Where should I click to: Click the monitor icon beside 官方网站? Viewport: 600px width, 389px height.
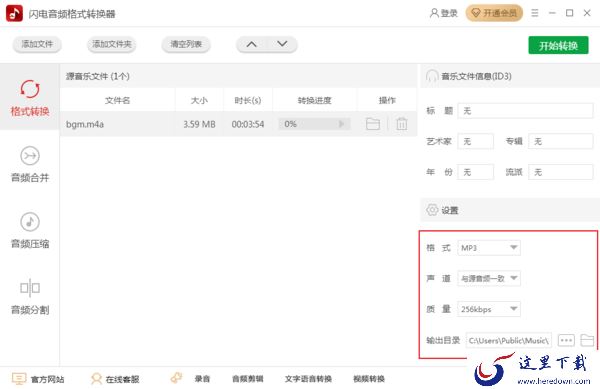click(19, 379)
